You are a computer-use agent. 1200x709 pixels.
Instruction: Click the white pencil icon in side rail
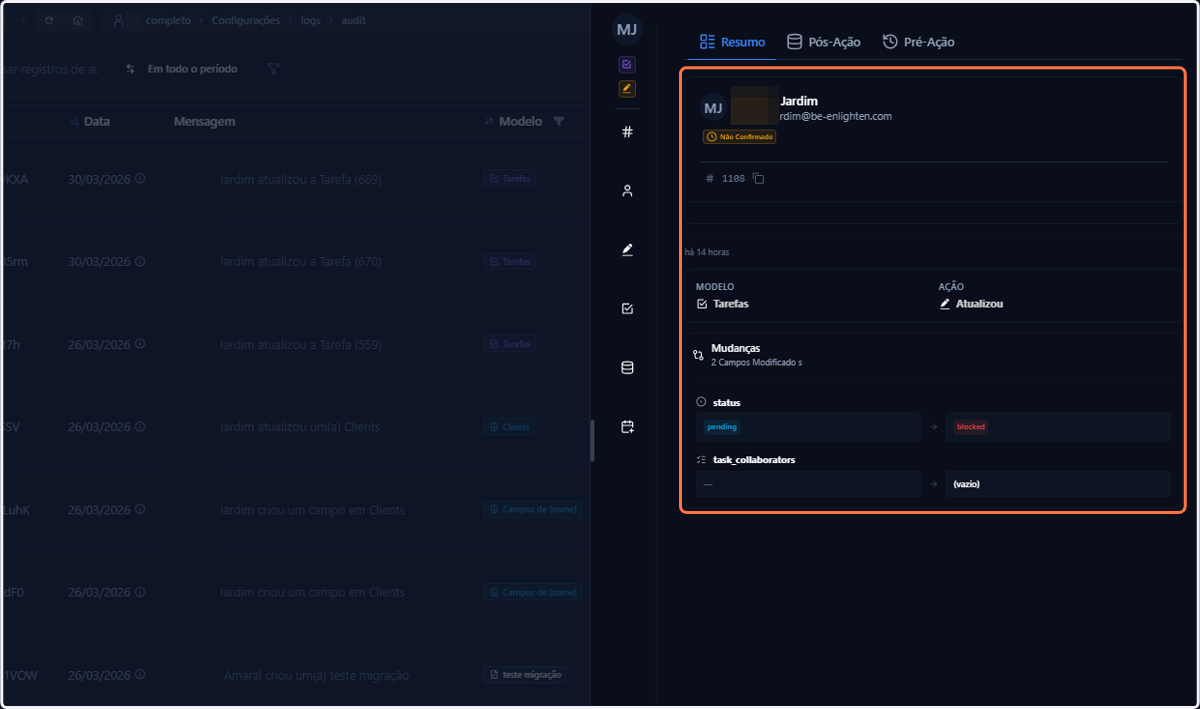627,249
